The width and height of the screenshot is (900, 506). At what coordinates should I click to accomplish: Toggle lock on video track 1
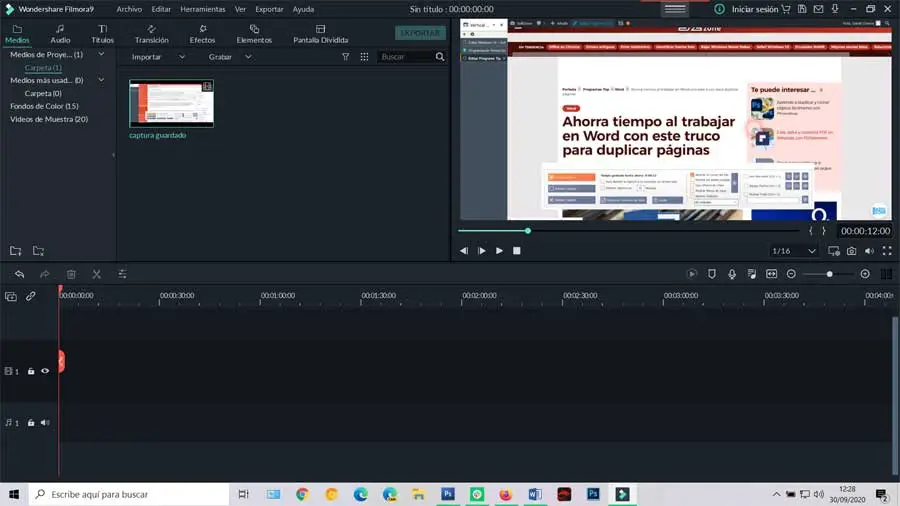click(31, 371)
